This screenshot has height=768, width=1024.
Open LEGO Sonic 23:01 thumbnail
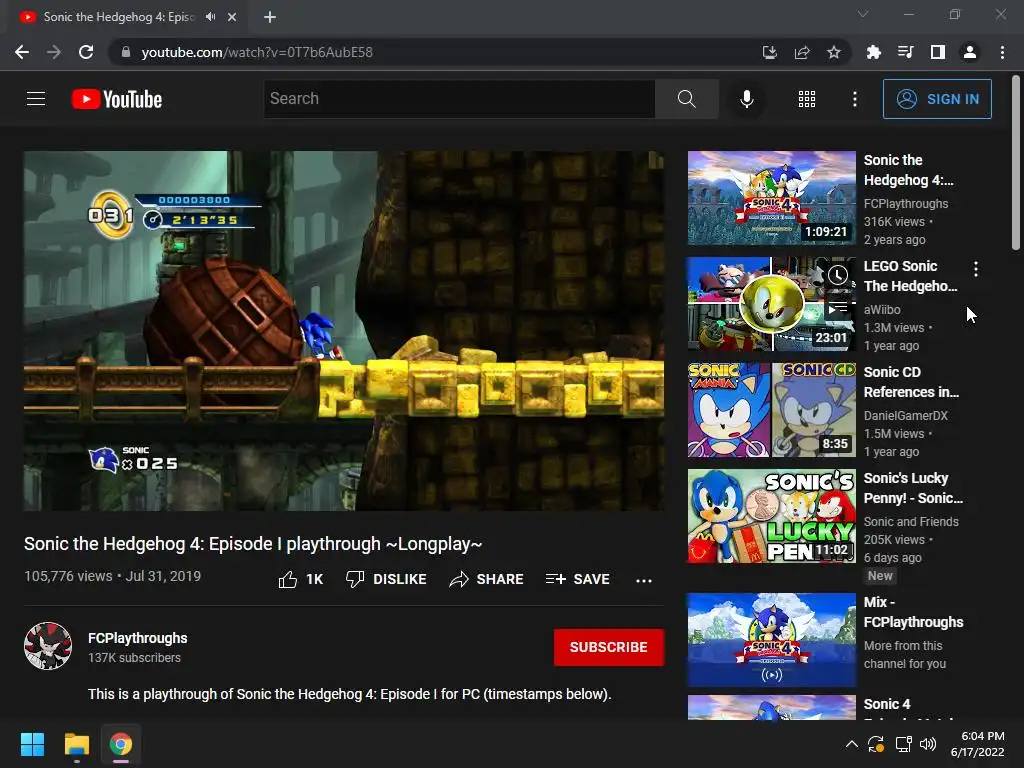(x=771, y=304)
